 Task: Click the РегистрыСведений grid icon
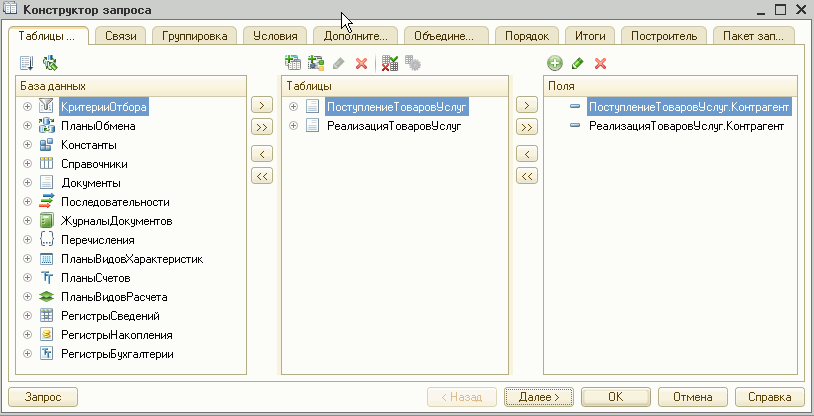click(x=47, y=316)
